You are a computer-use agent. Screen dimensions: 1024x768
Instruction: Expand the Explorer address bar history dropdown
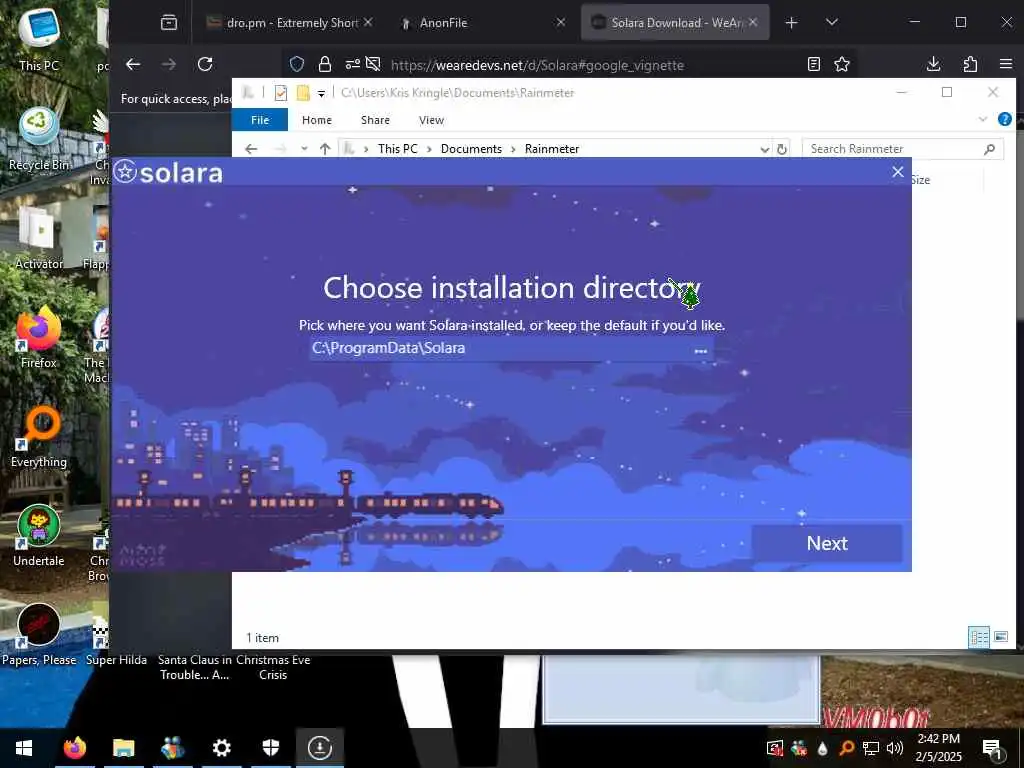764,150
